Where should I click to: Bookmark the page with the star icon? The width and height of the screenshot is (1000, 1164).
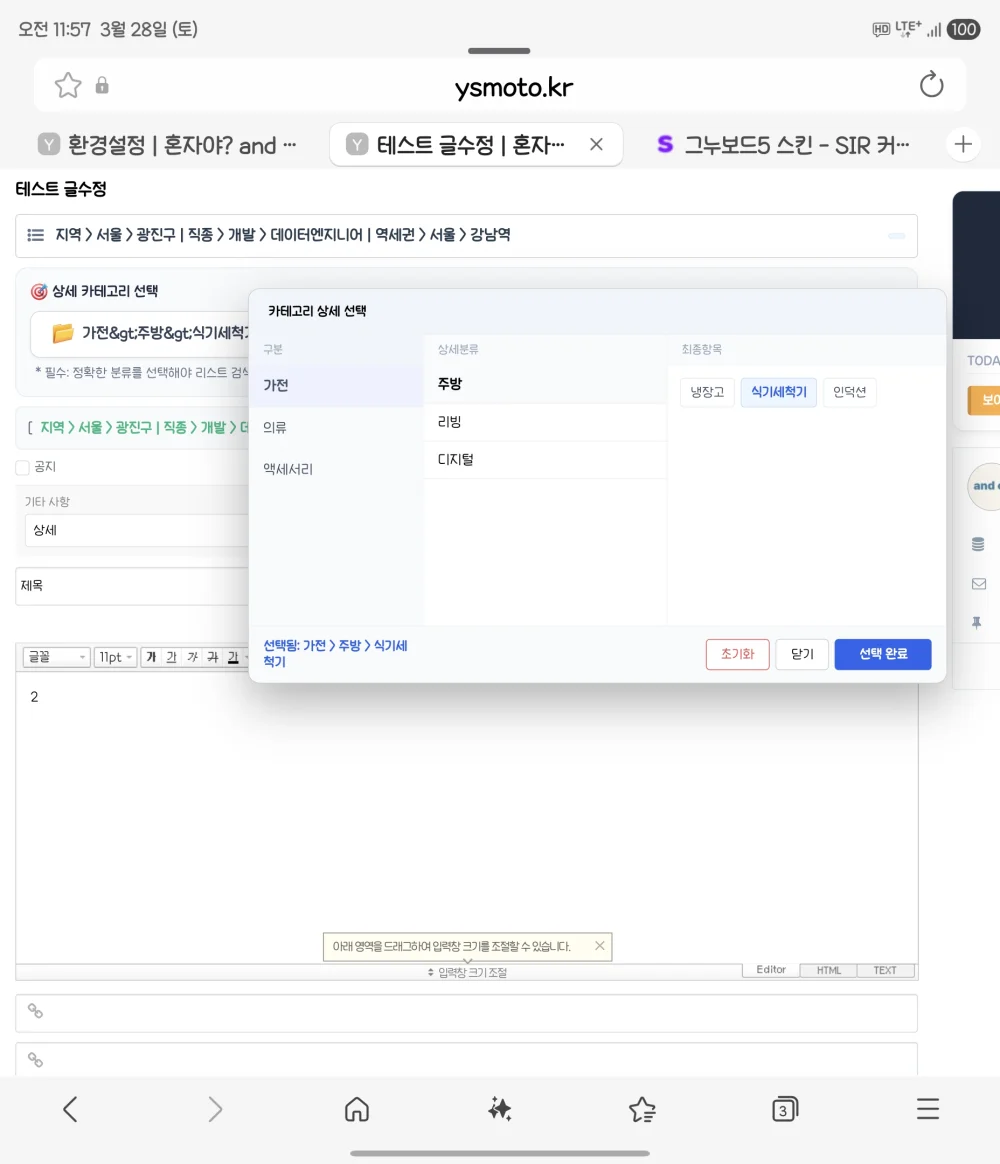click(x=68, y=85)
